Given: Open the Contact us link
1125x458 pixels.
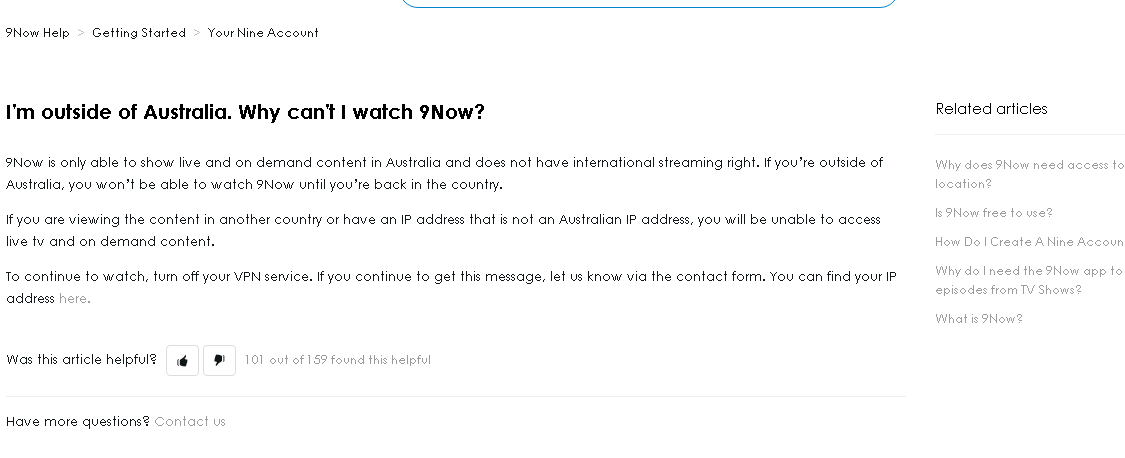Looking at the screenshot, I should tap(190, 421).
